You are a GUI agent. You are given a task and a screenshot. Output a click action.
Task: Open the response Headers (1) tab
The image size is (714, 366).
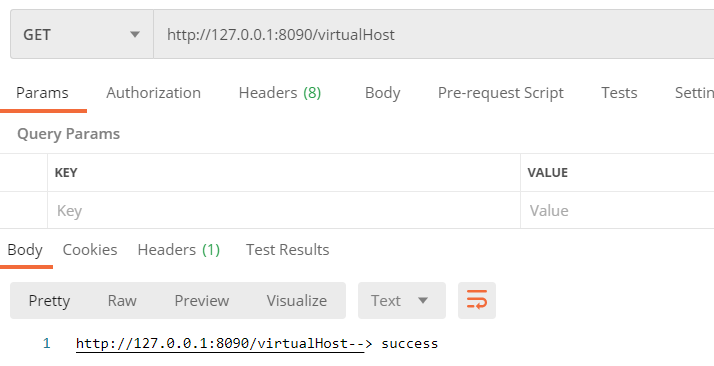tap(178, 250)
